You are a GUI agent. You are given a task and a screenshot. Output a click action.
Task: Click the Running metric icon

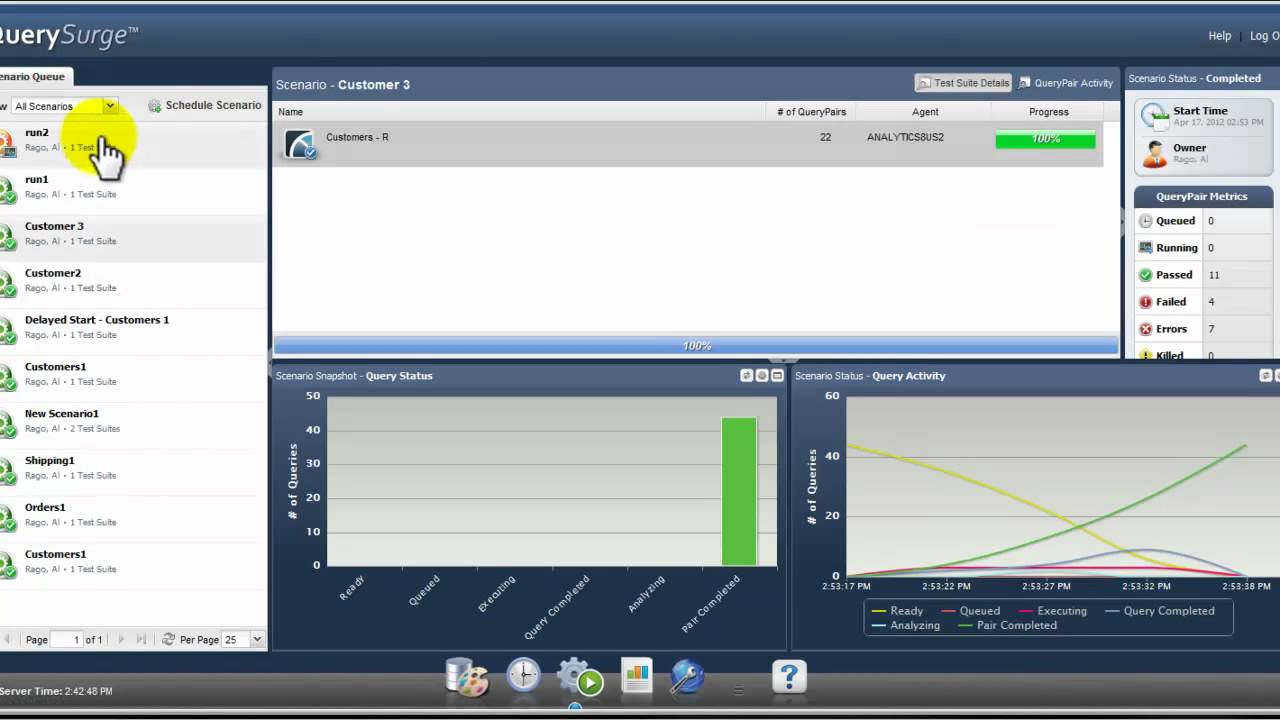[x=1145, y=248]
